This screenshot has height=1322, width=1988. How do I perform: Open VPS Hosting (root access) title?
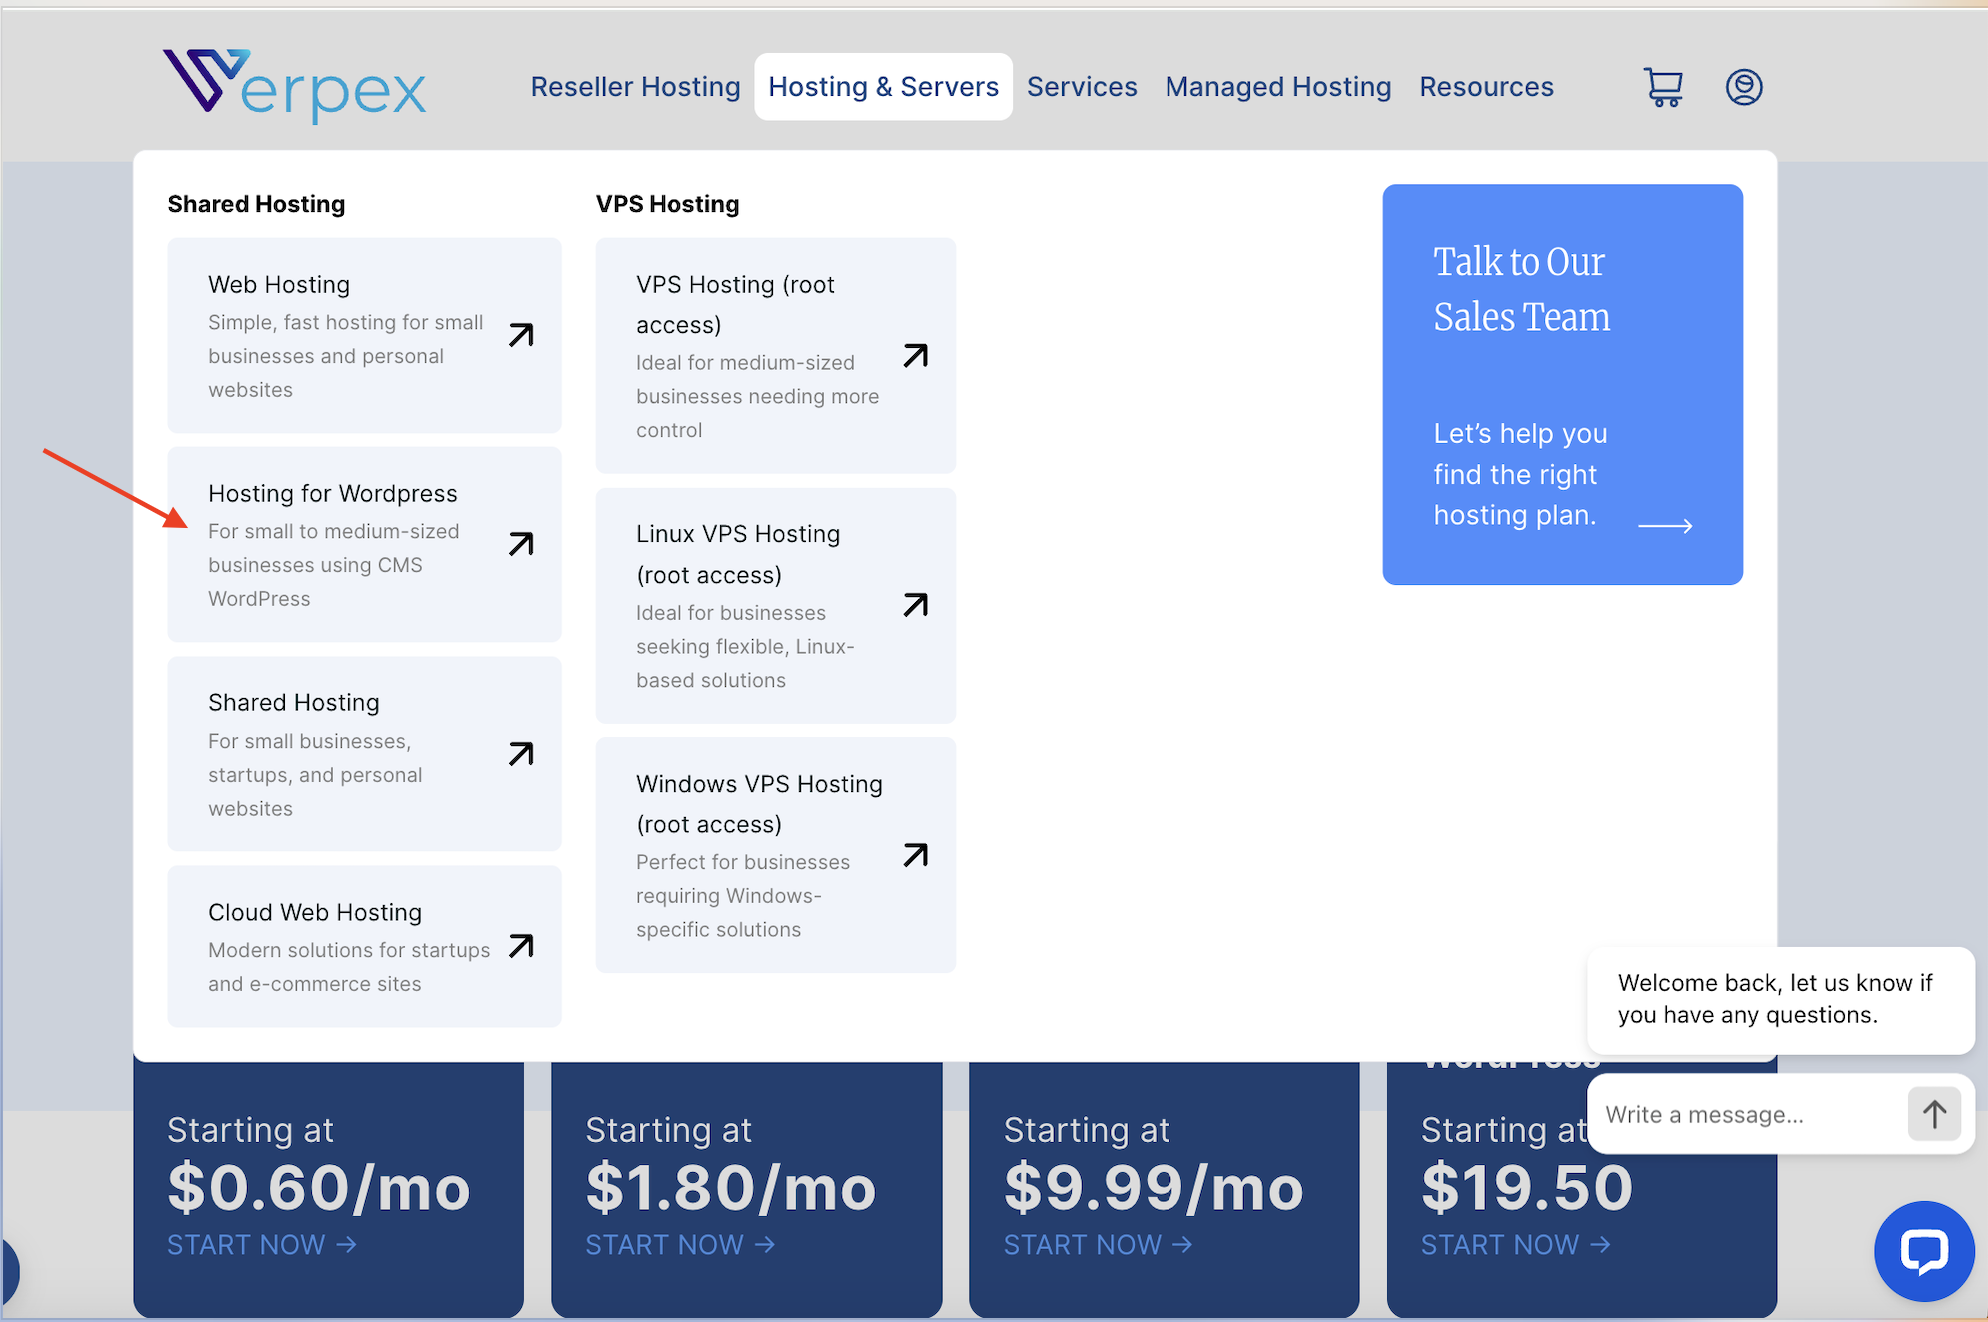tap(735, 305)
